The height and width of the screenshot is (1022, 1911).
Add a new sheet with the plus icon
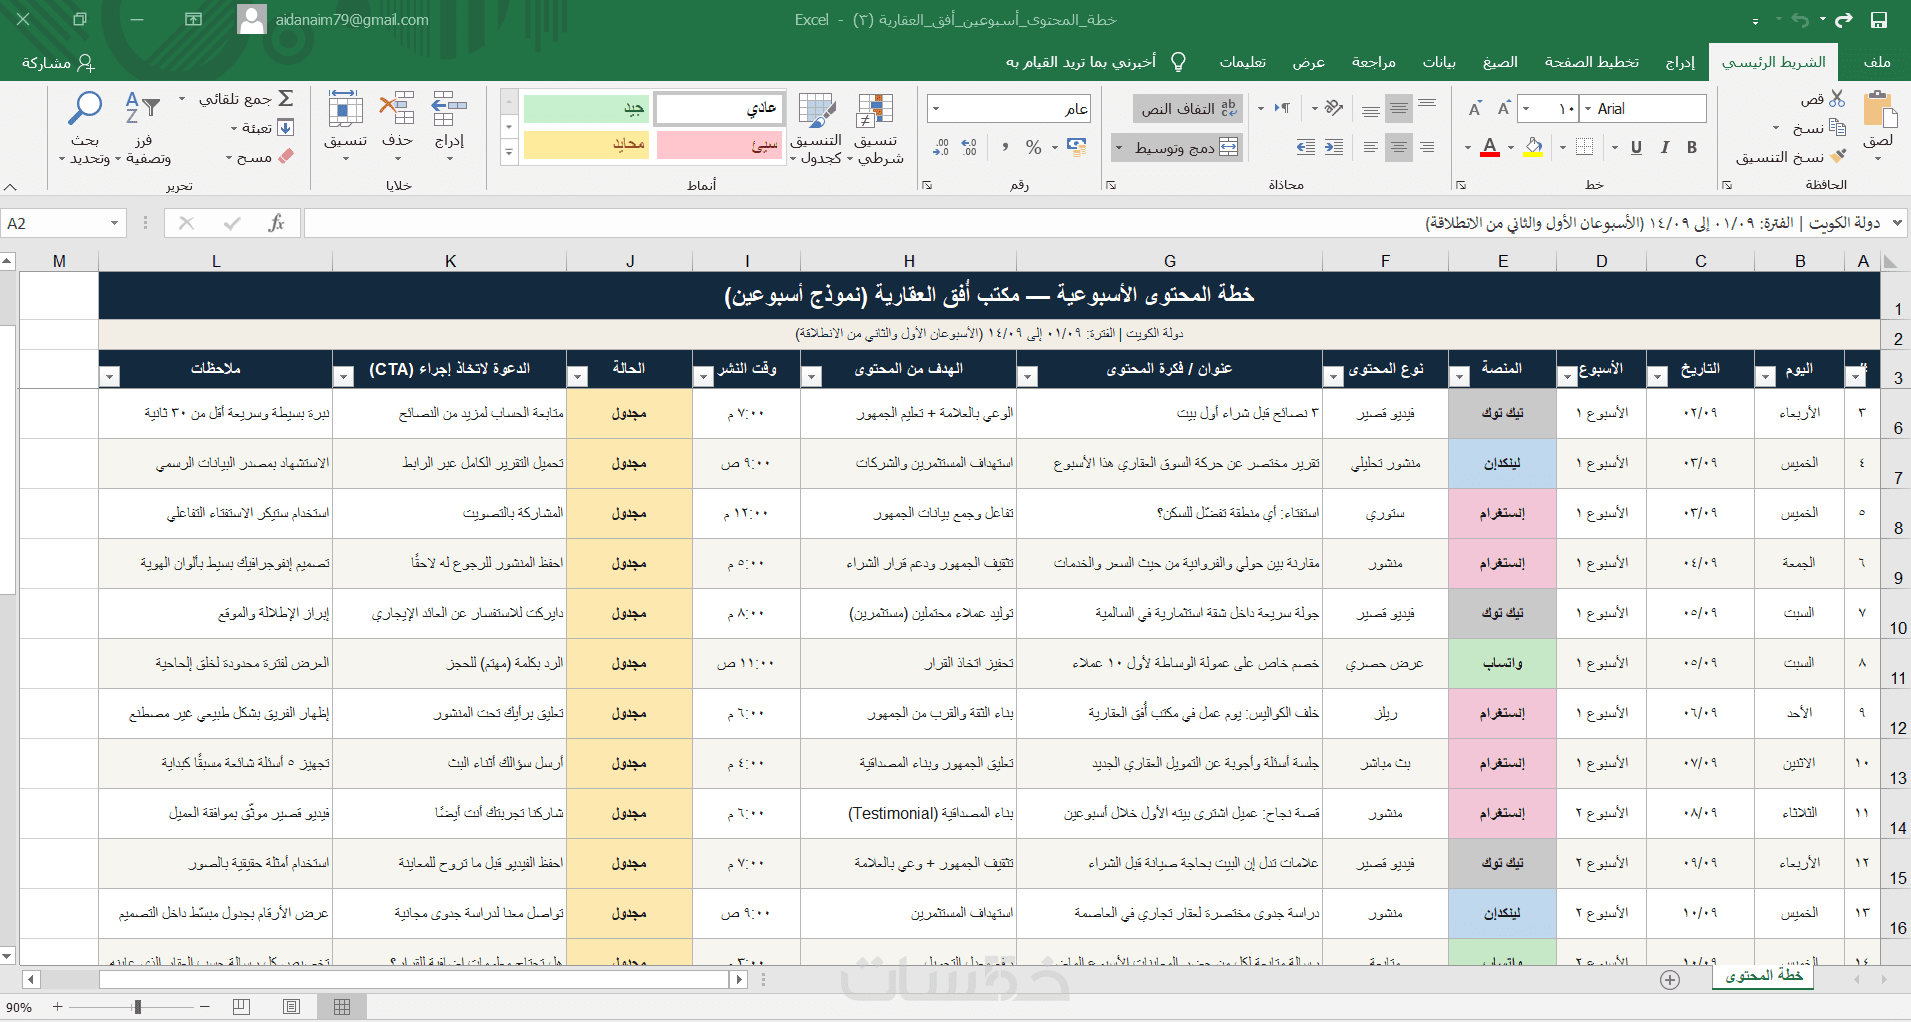[x=1670, y=980]
